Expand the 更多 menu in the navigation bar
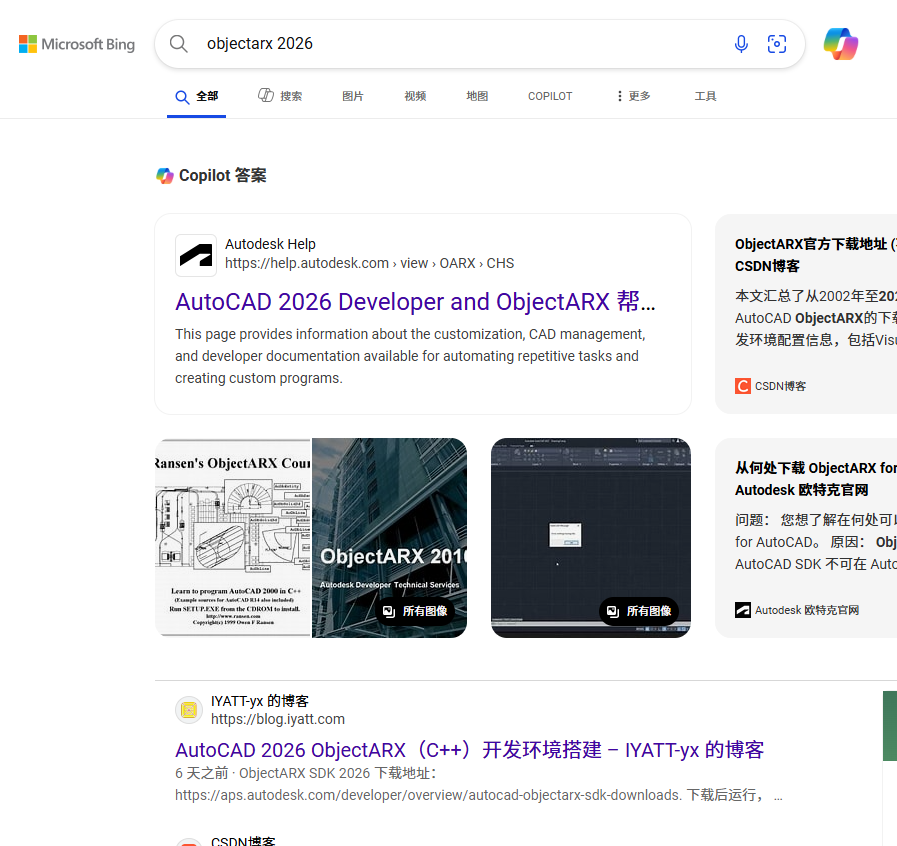 tap(632, 96)
